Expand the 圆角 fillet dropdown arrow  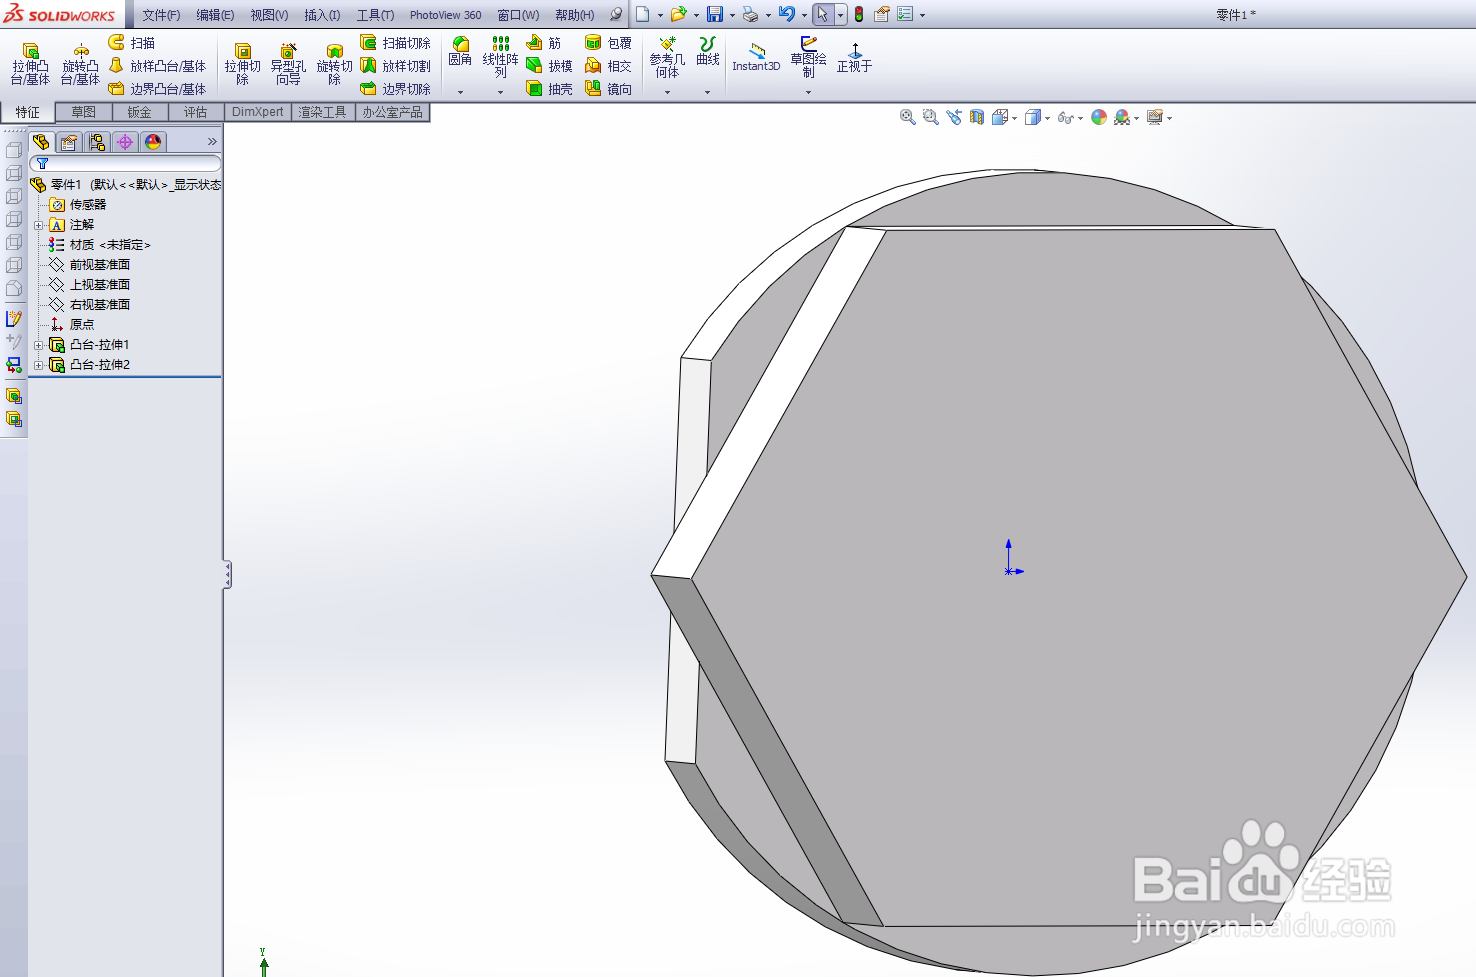pos(460,92)
